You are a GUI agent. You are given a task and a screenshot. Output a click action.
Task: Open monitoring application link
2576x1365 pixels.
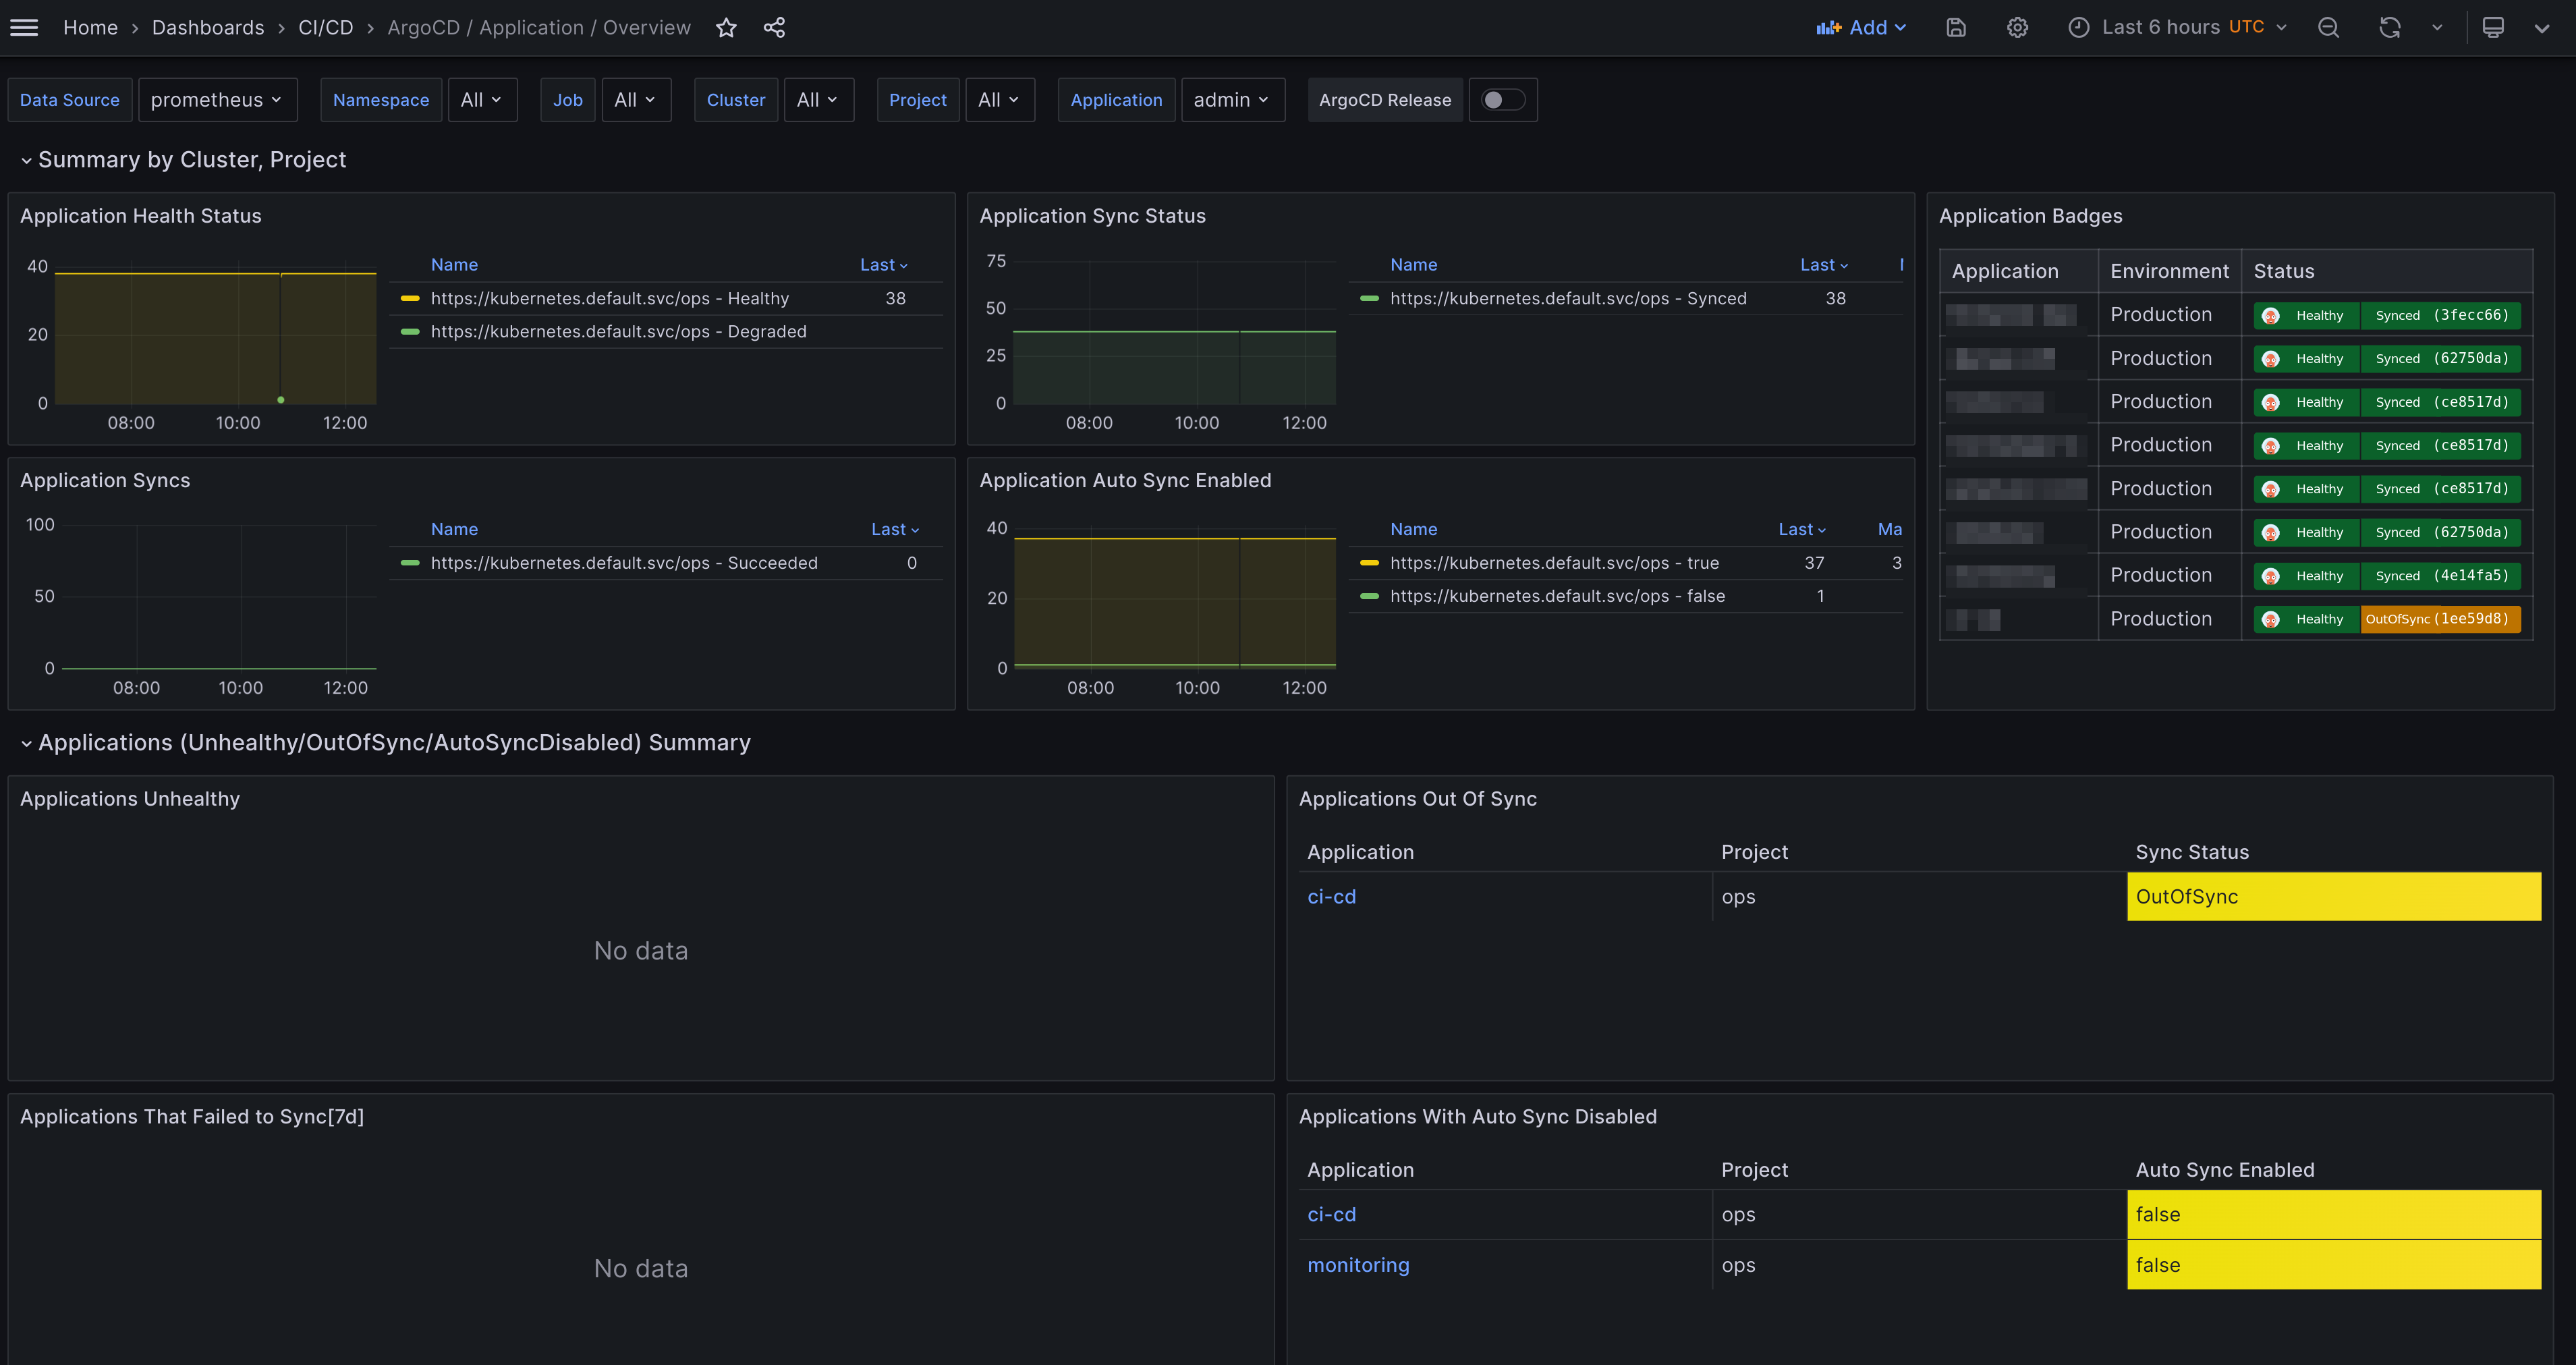(x=1358, y=1265)
